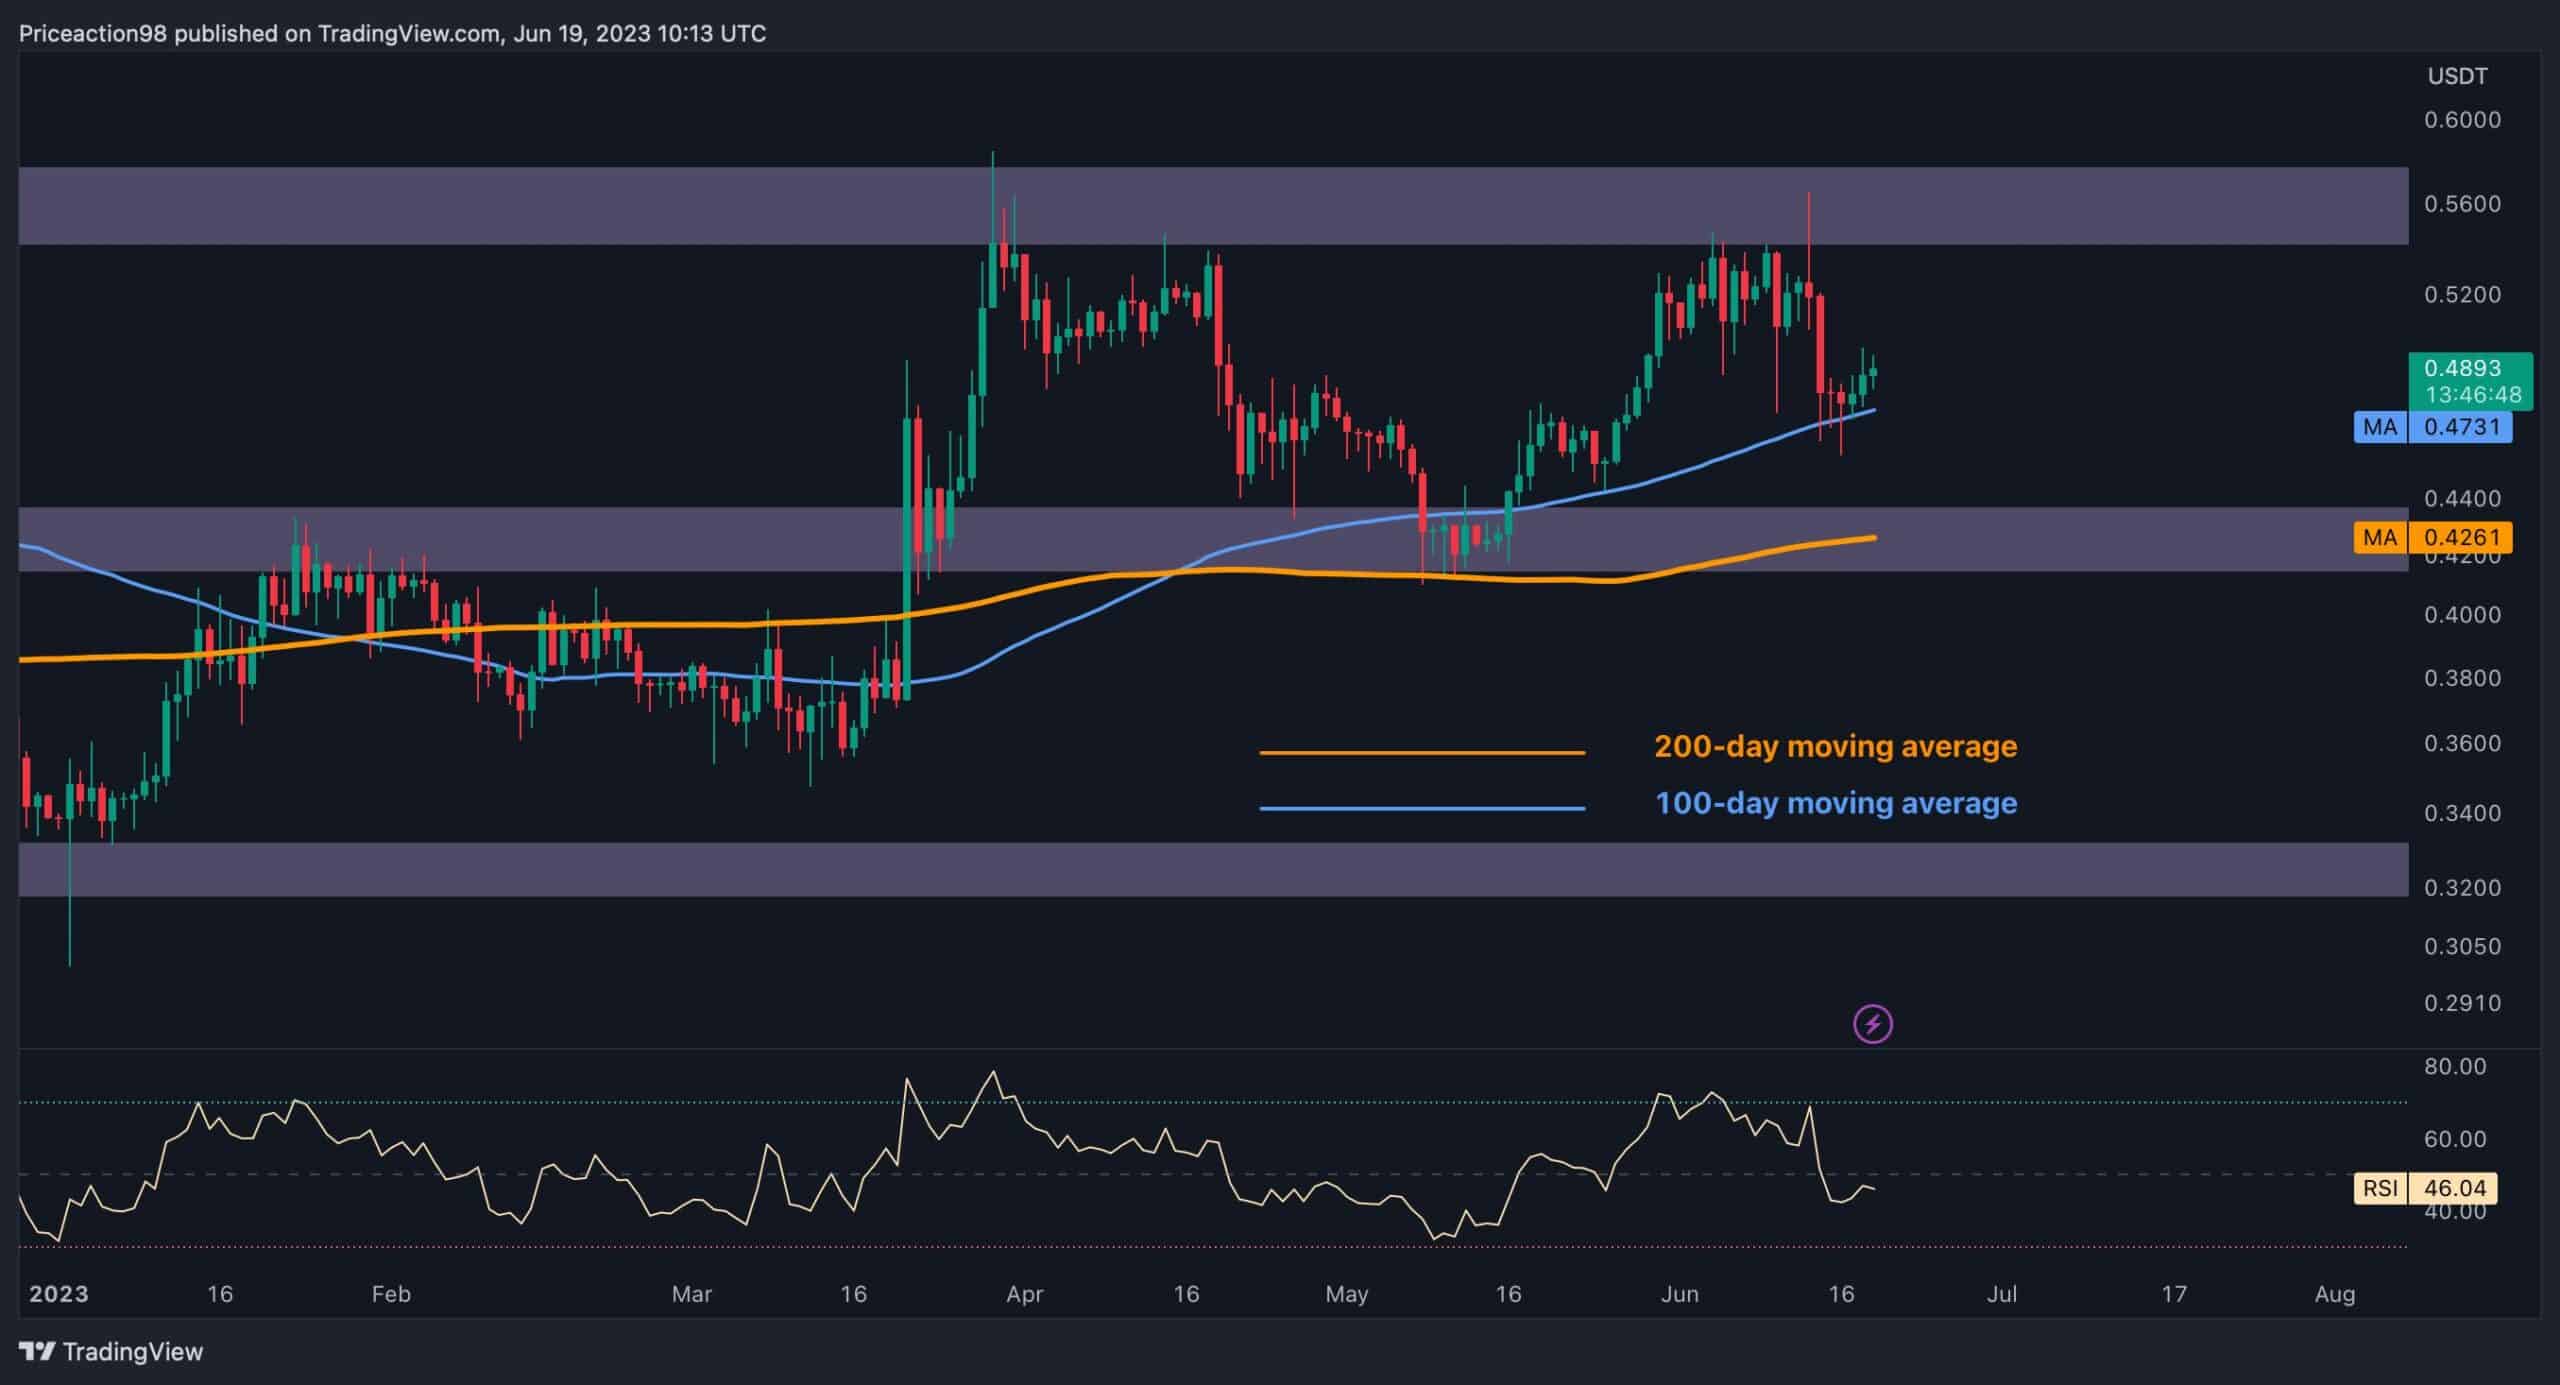Click the Priceaction98 author name in the header
This screenshot has height=1385, width=2560.
click(95, 32)
